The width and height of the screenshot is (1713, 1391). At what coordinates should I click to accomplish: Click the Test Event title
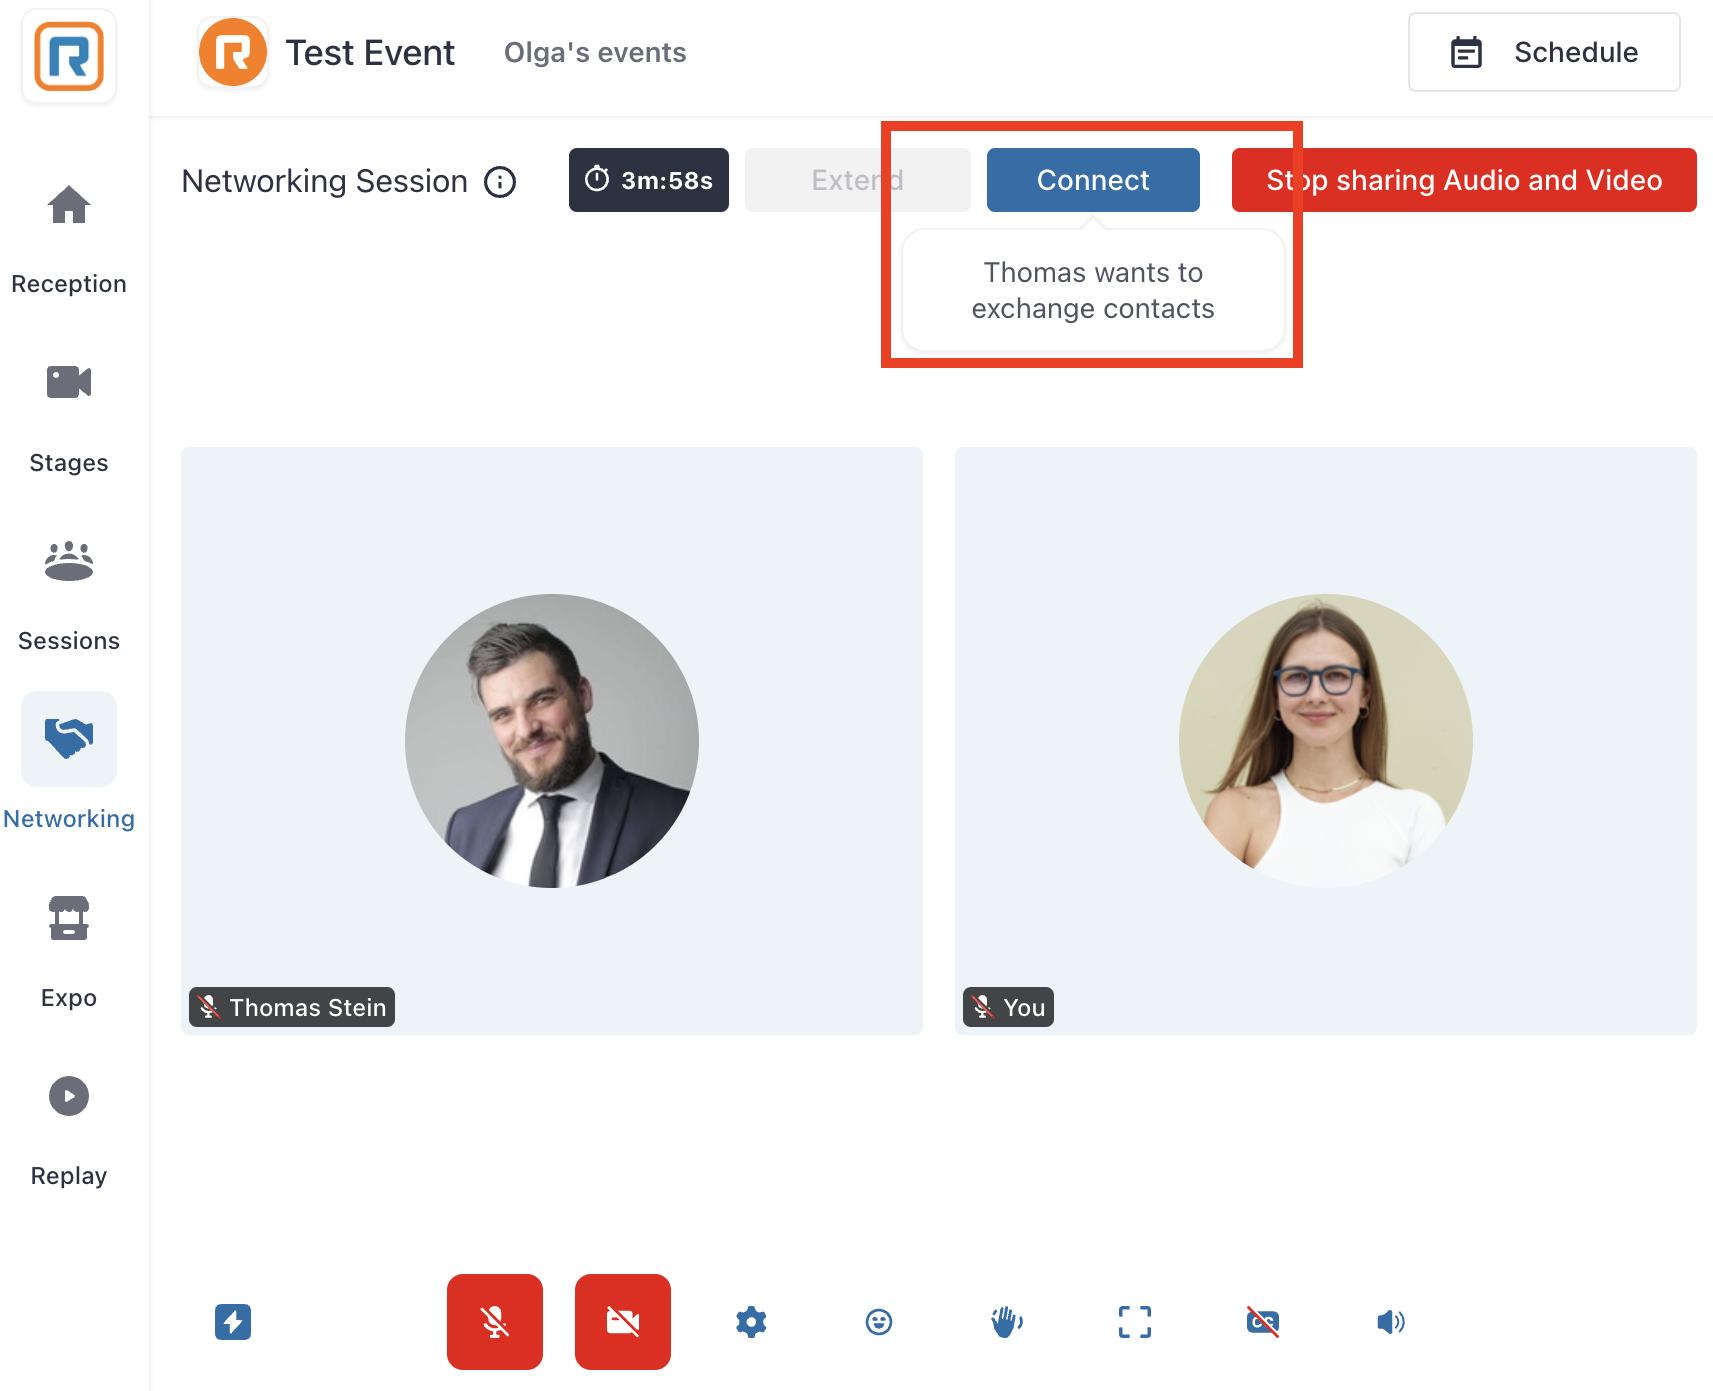pos(370,52)
